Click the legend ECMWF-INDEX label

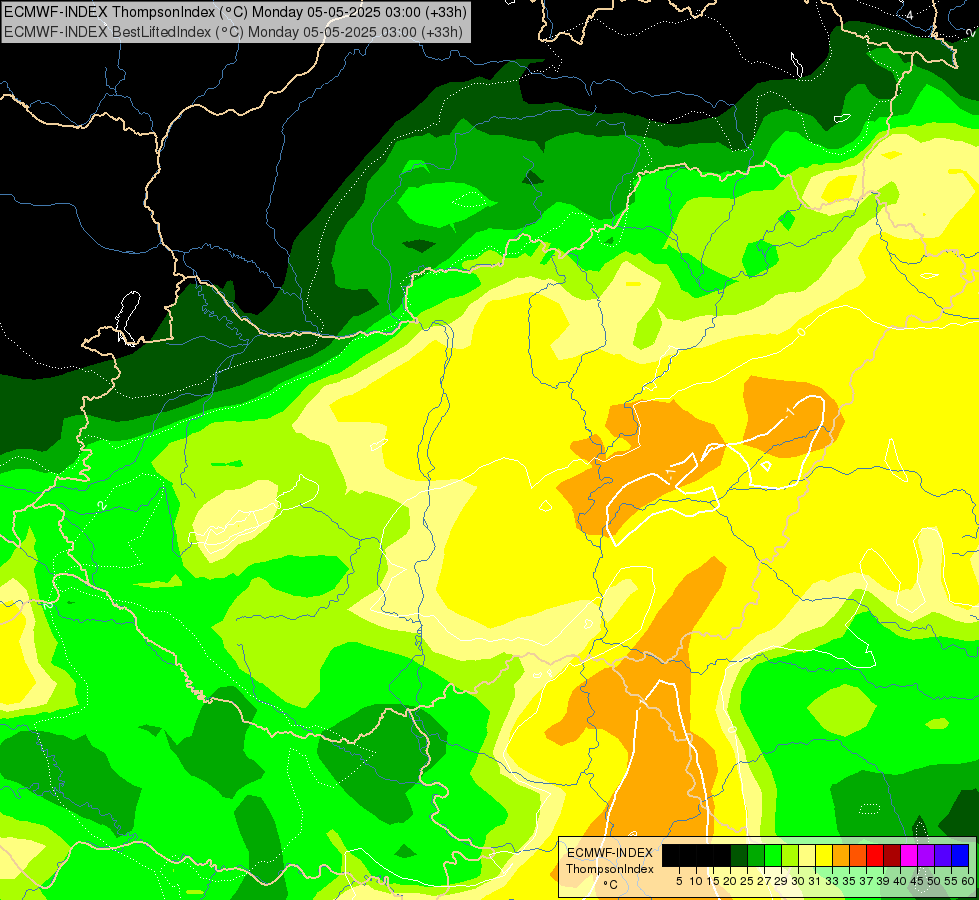point(610,853)
